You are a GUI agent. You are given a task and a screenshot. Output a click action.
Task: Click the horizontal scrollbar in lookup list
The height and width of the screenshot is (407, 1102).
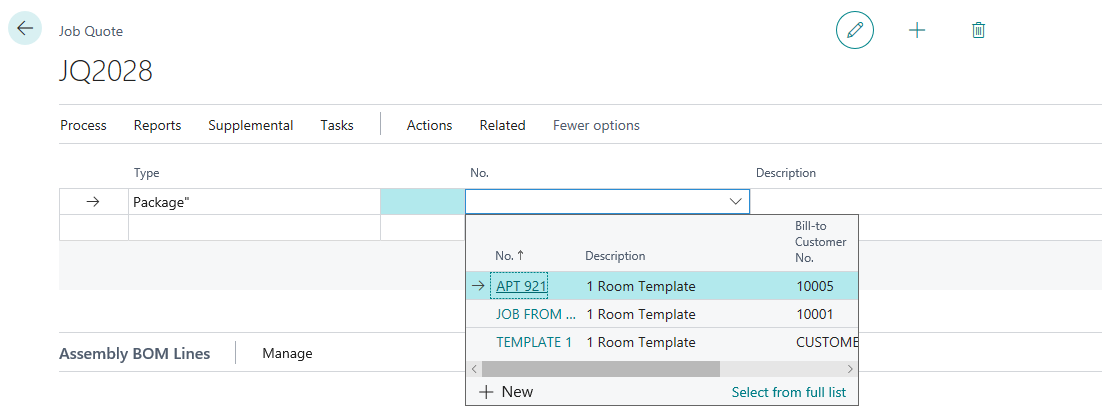coord(600,369)
